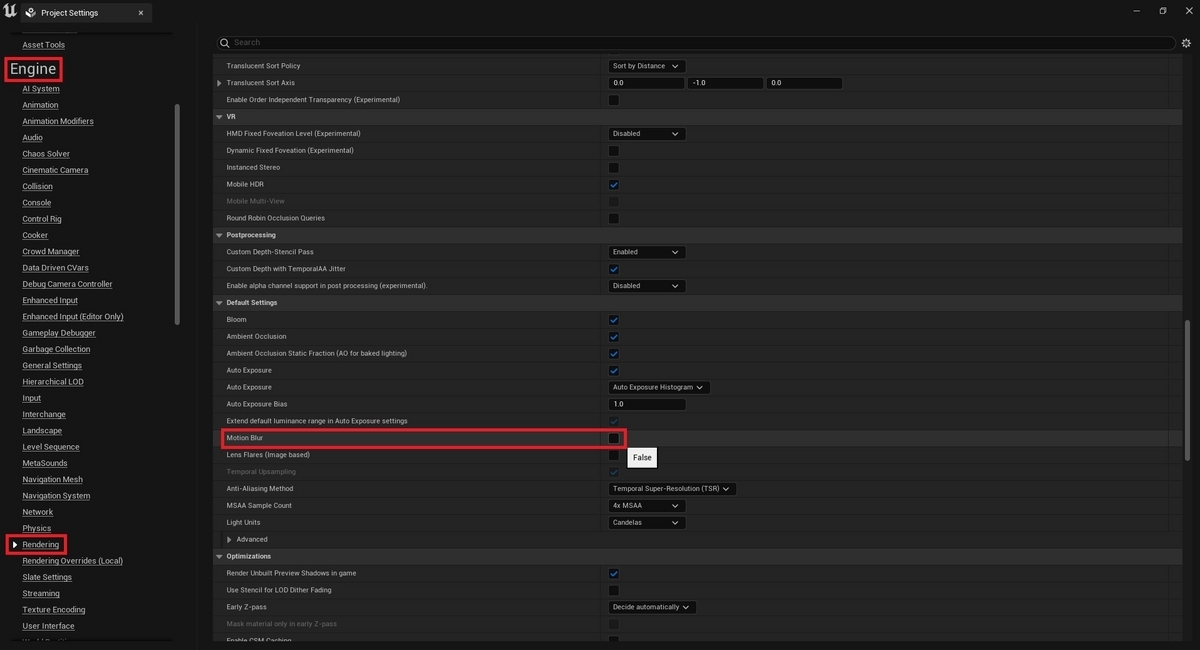Open the Audio settings category
Screen dimensions: 1200x650
click(32, 137)
